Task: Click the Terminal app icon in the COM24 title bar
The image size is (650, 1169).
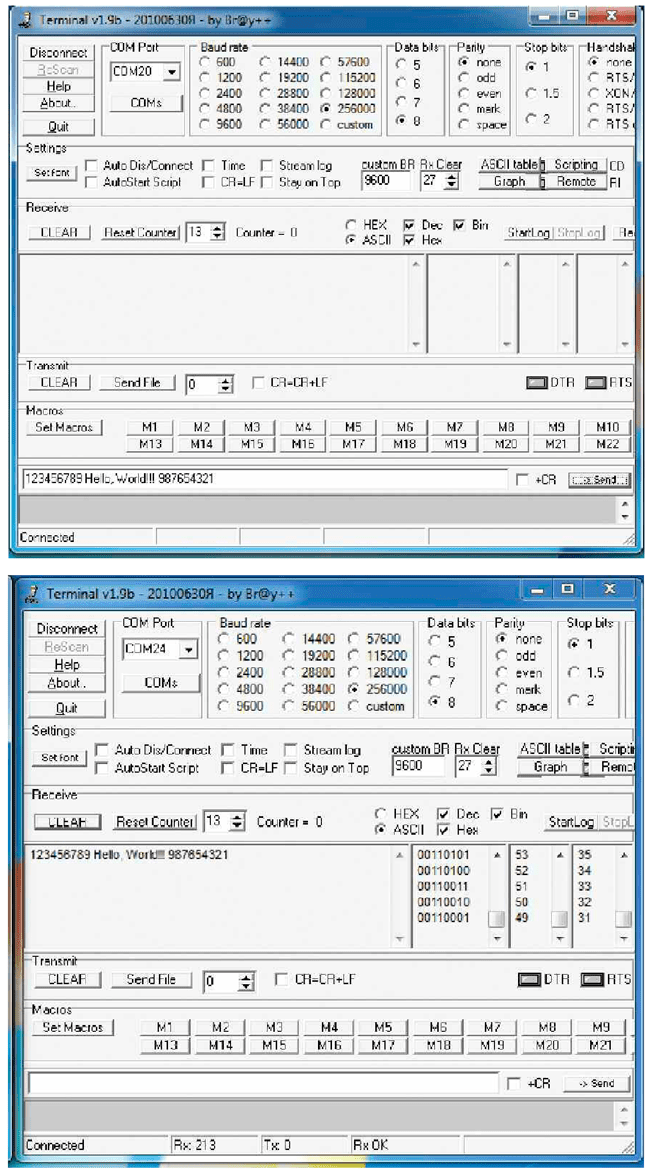Action: coord(34,594)
